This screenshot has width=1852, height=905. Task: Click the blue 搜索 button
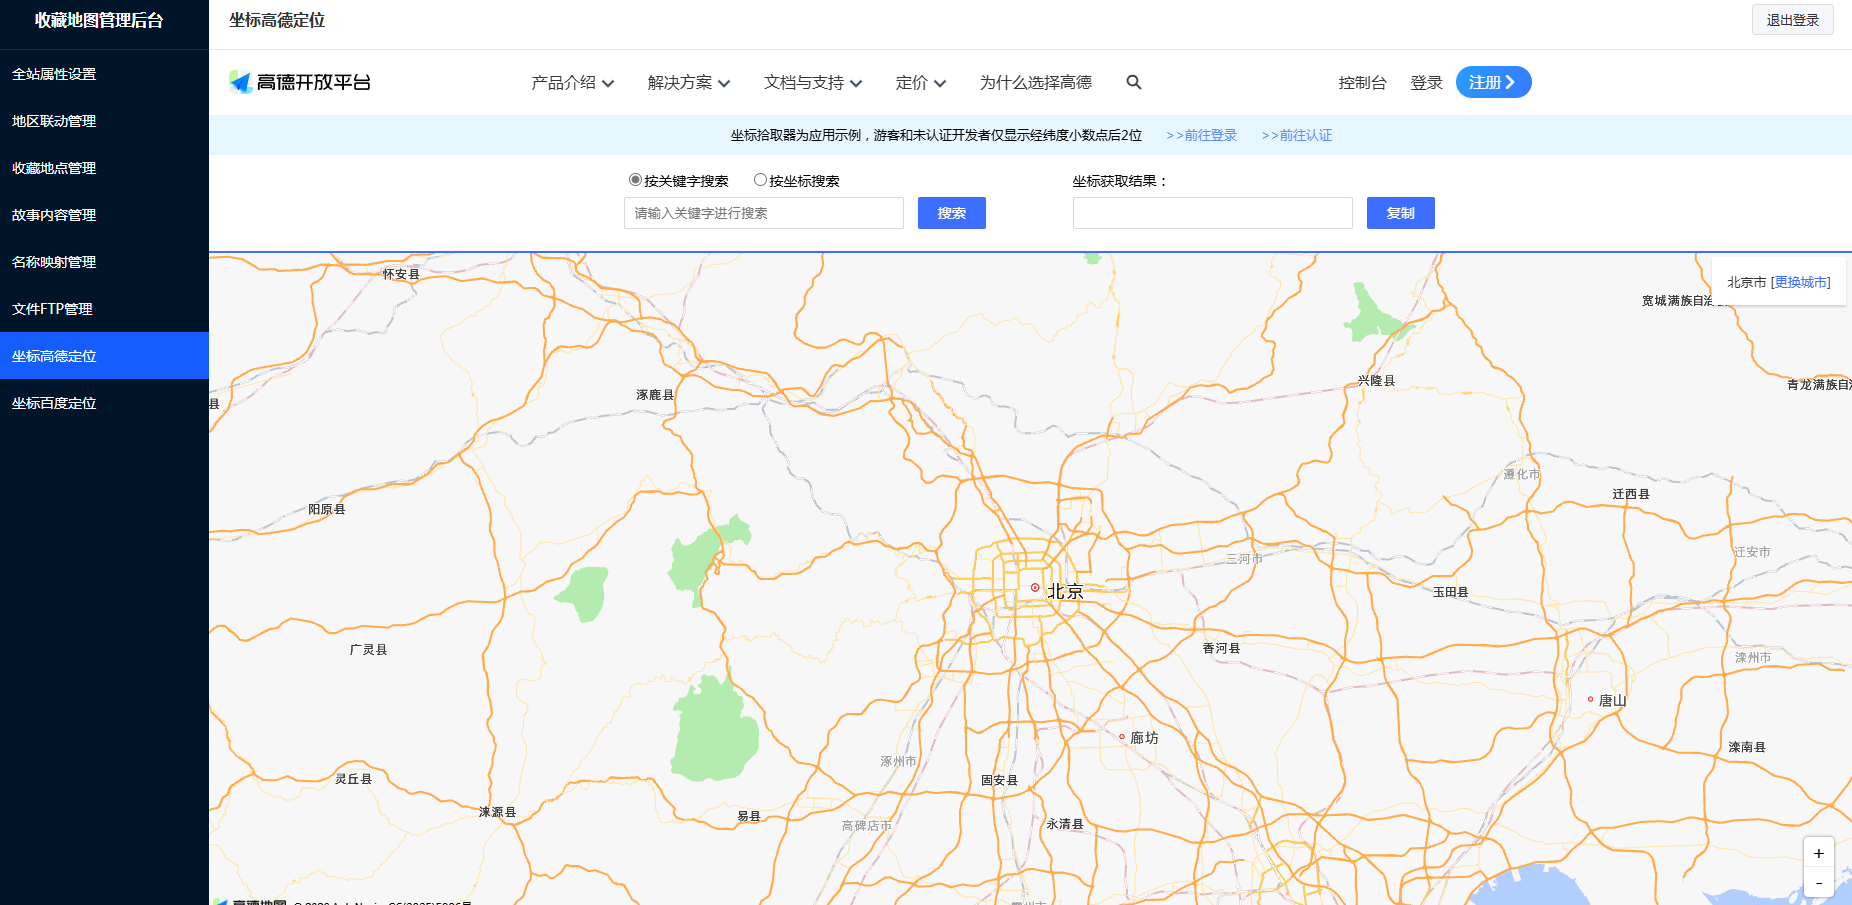pyautogui.click(x=951, y=213)
